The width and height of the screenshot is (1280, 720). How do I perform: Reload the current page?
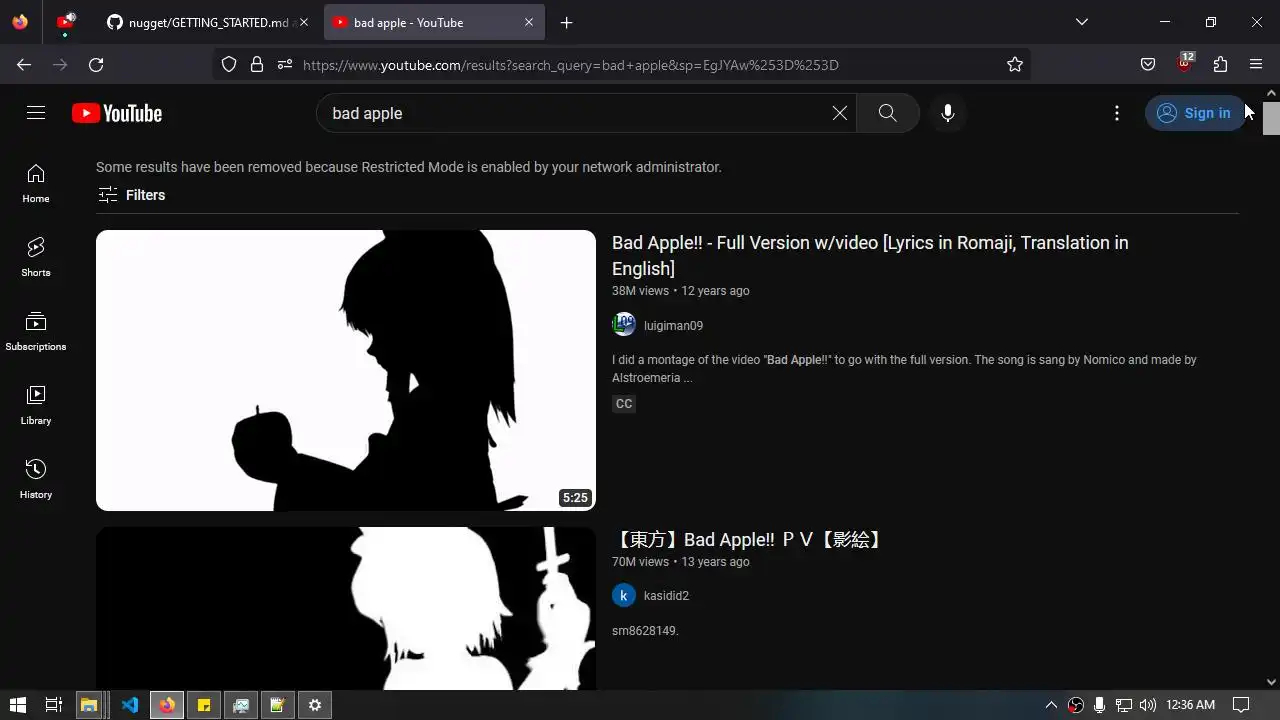coord(96,64)
